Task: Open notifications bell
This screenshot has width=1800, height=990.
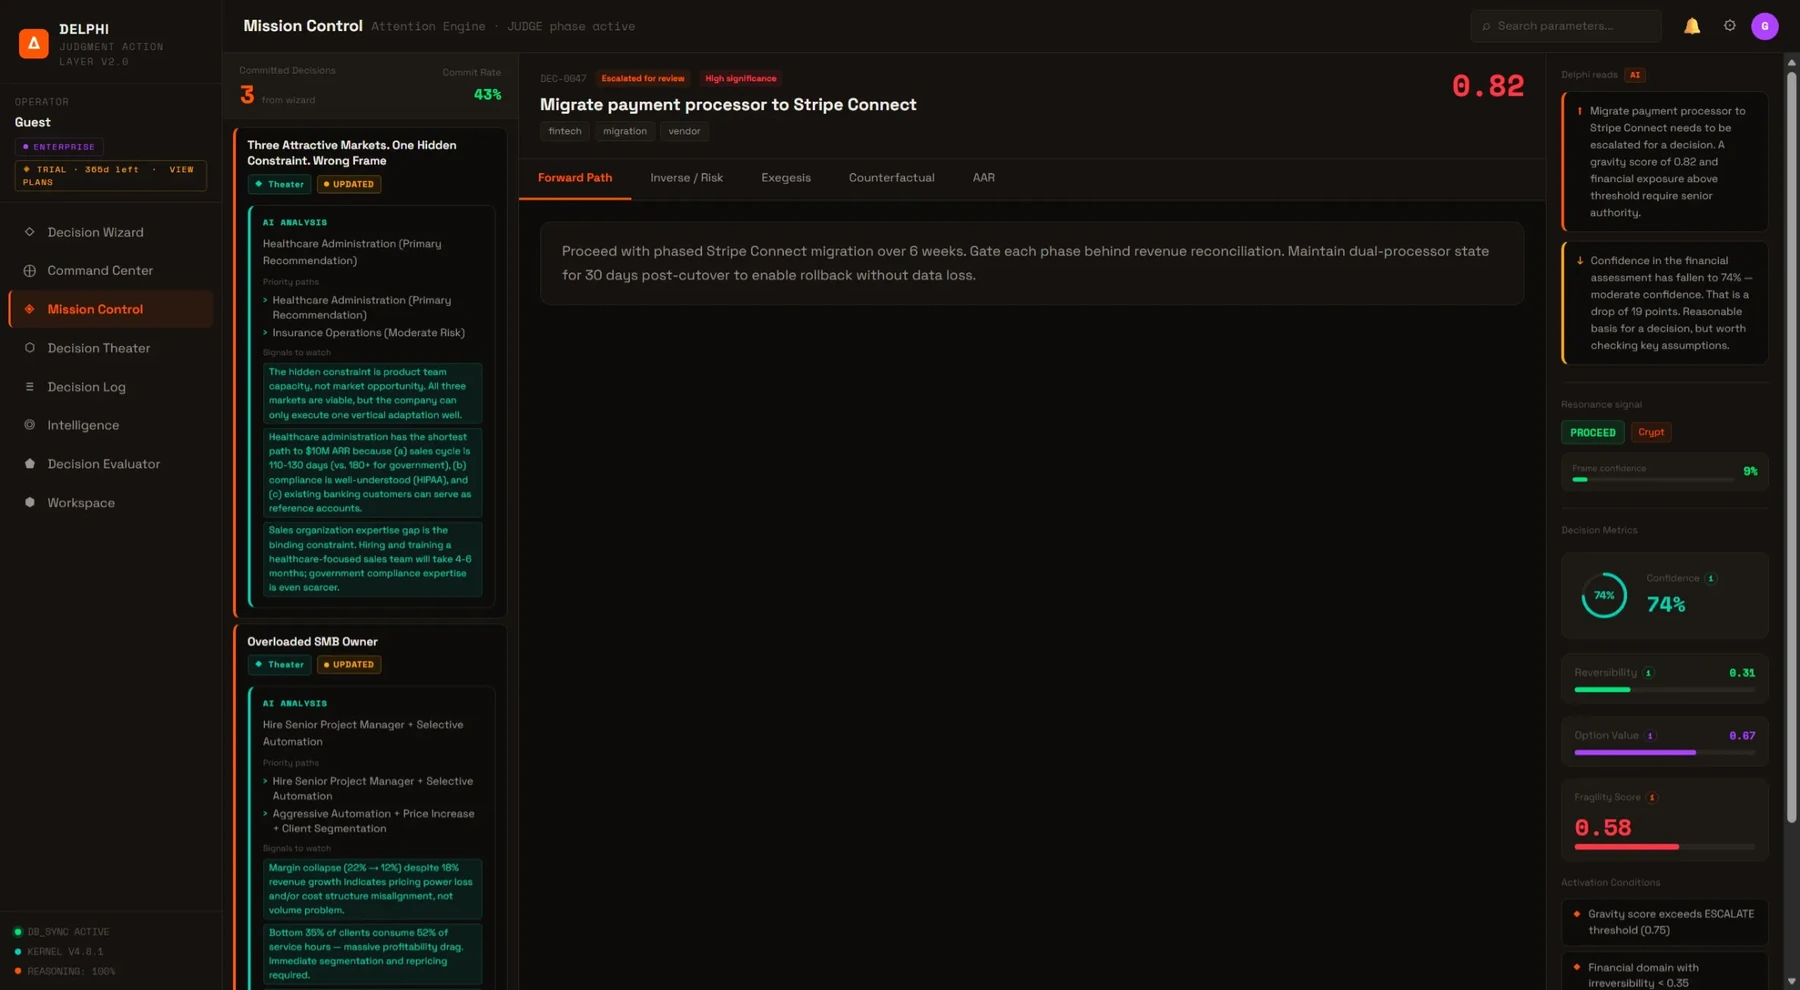Action: [1692, 26]
